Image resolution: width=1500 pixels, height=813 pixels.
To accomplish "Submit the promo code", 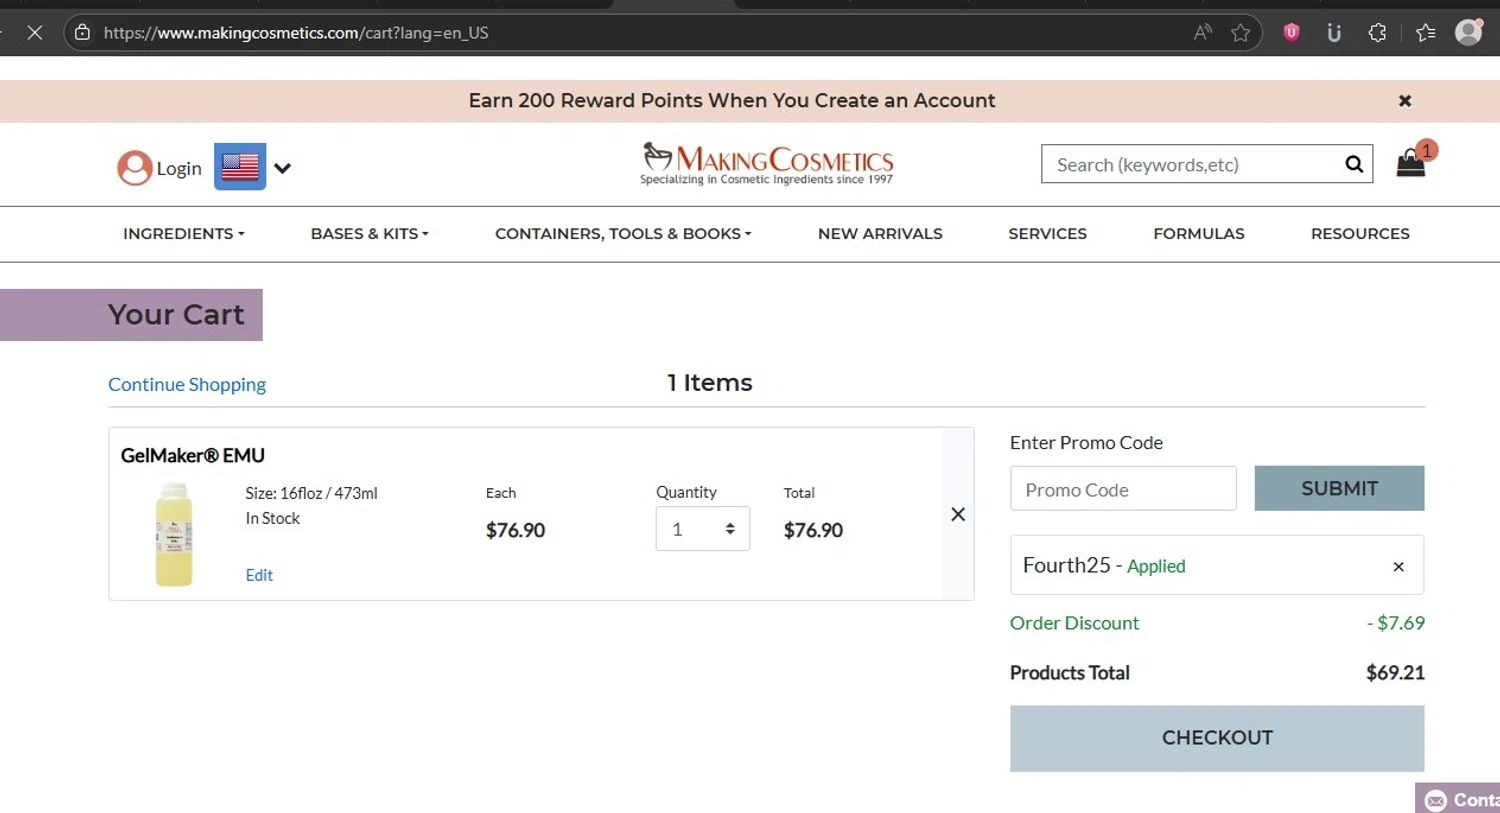I will (1339, 488).
